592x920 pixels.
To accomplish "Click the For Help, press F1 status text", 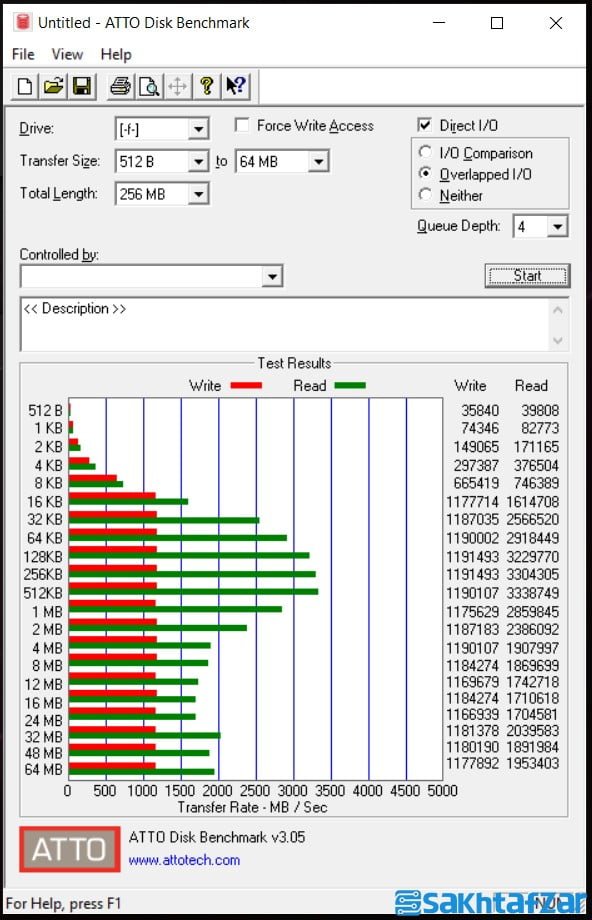I will coord(63,904).
